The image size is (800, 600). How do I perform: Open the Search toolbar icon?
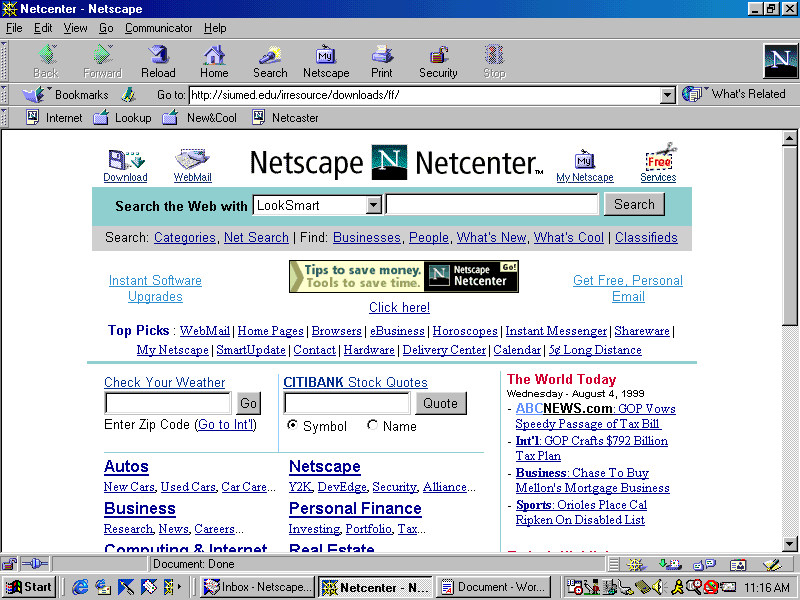point(270,61)
